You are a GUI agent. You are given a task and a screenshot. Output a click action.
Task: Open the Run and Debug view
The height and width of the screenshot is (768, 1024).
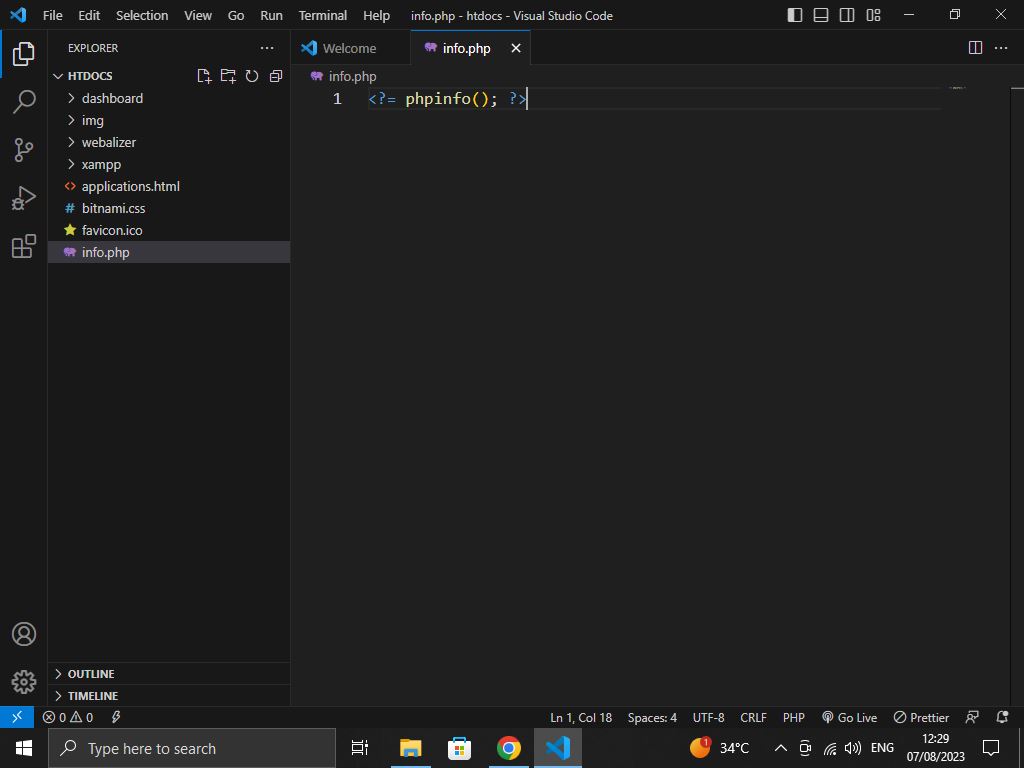pos(24,199)
